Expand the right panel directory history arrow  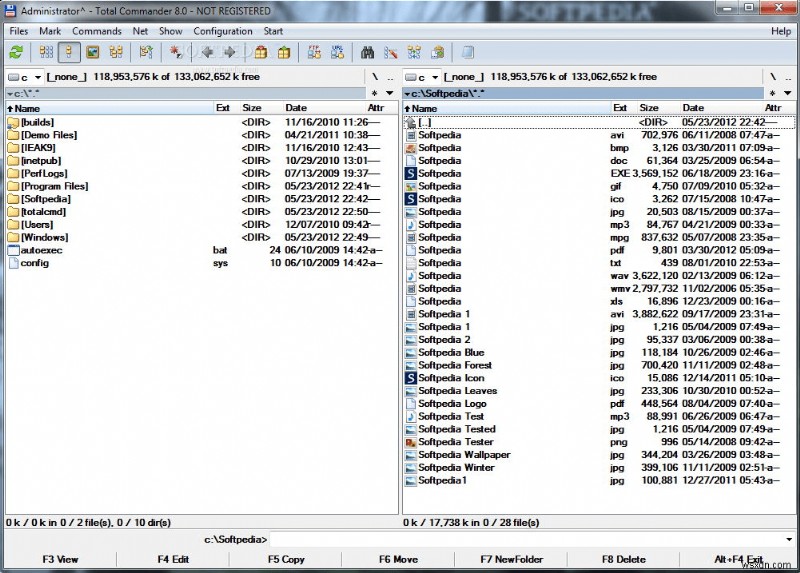(787, 93)
